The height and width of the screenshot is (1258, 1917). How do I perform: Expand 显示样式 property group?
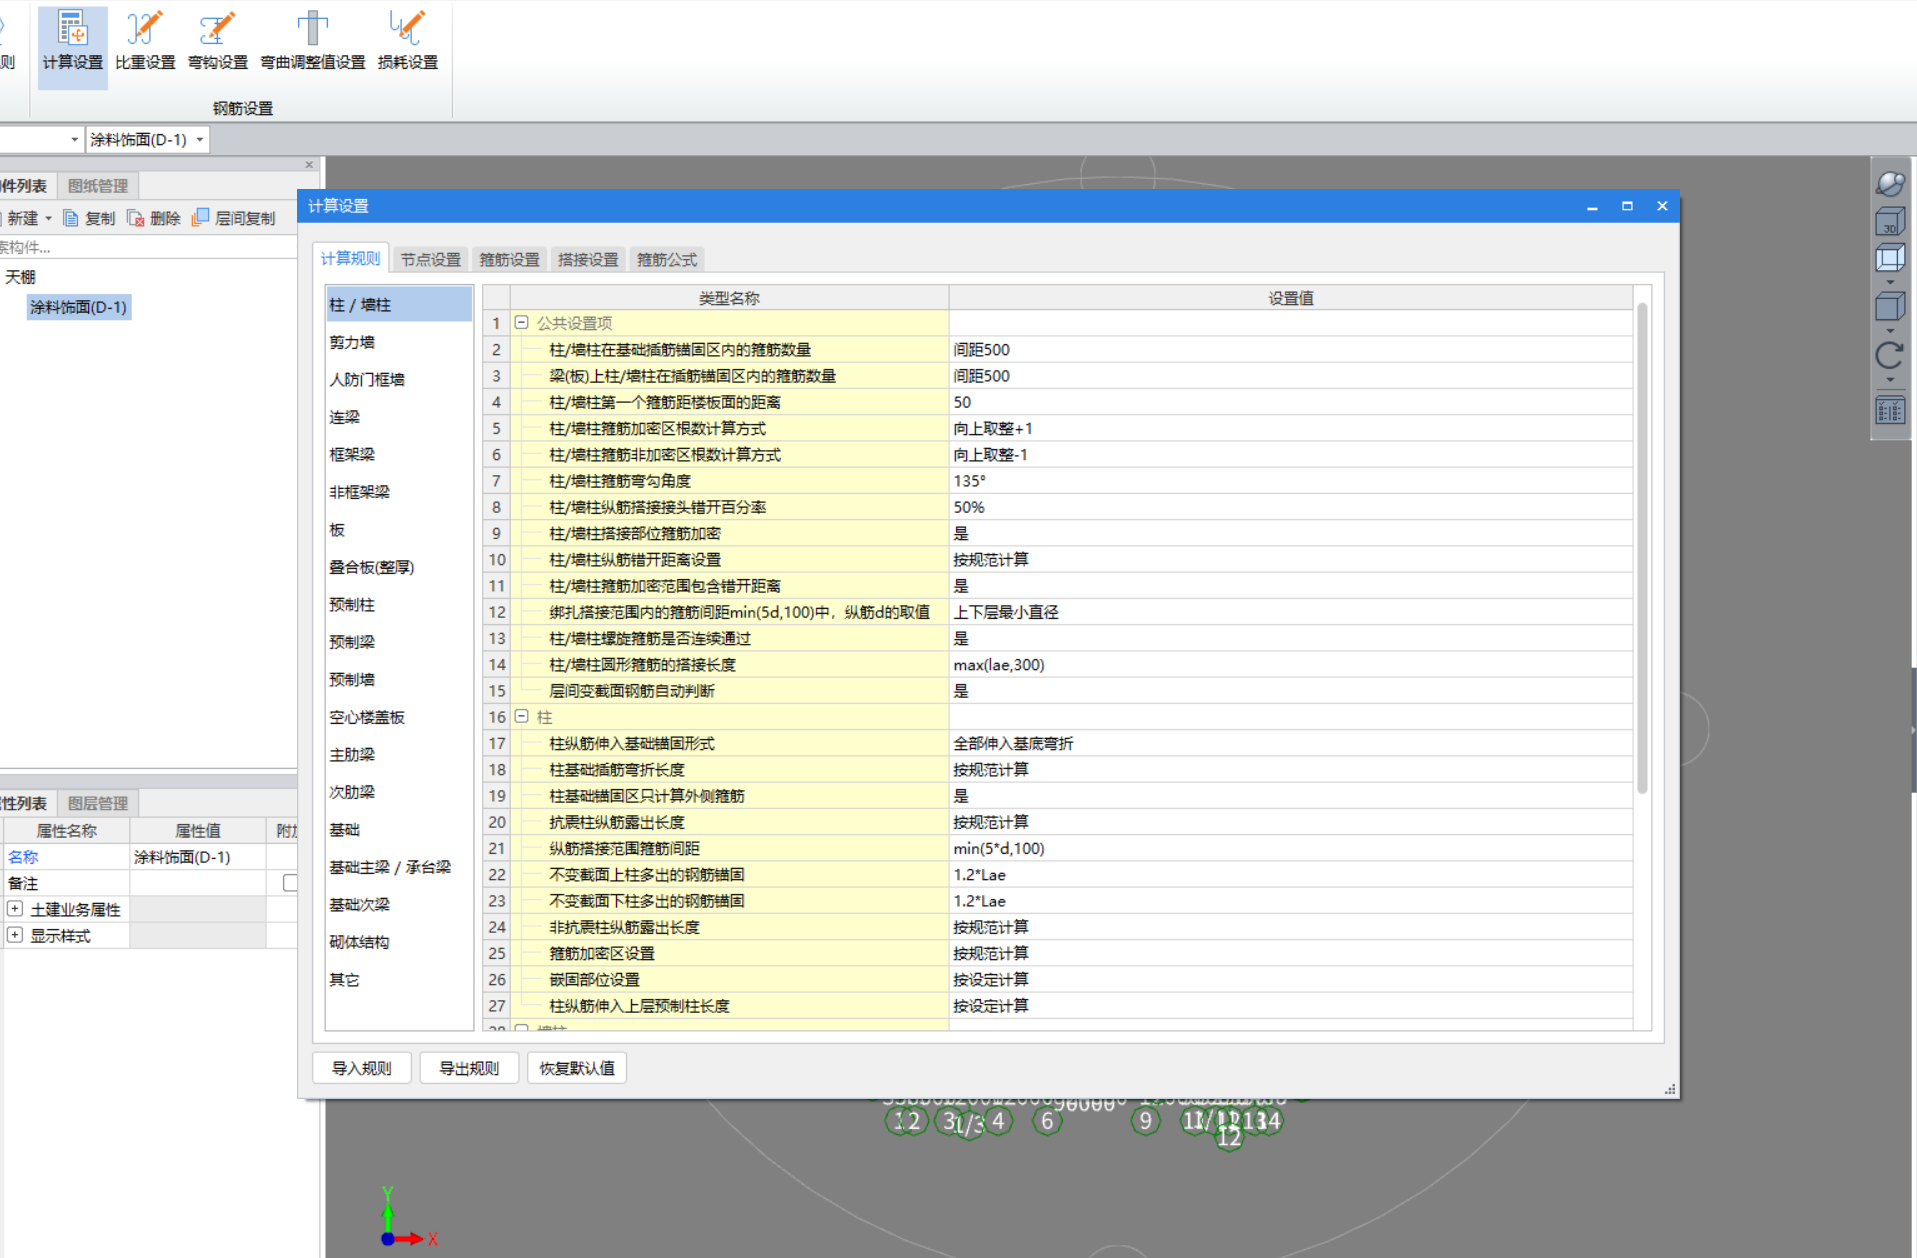pyautogui.click(x=15, y=935)
